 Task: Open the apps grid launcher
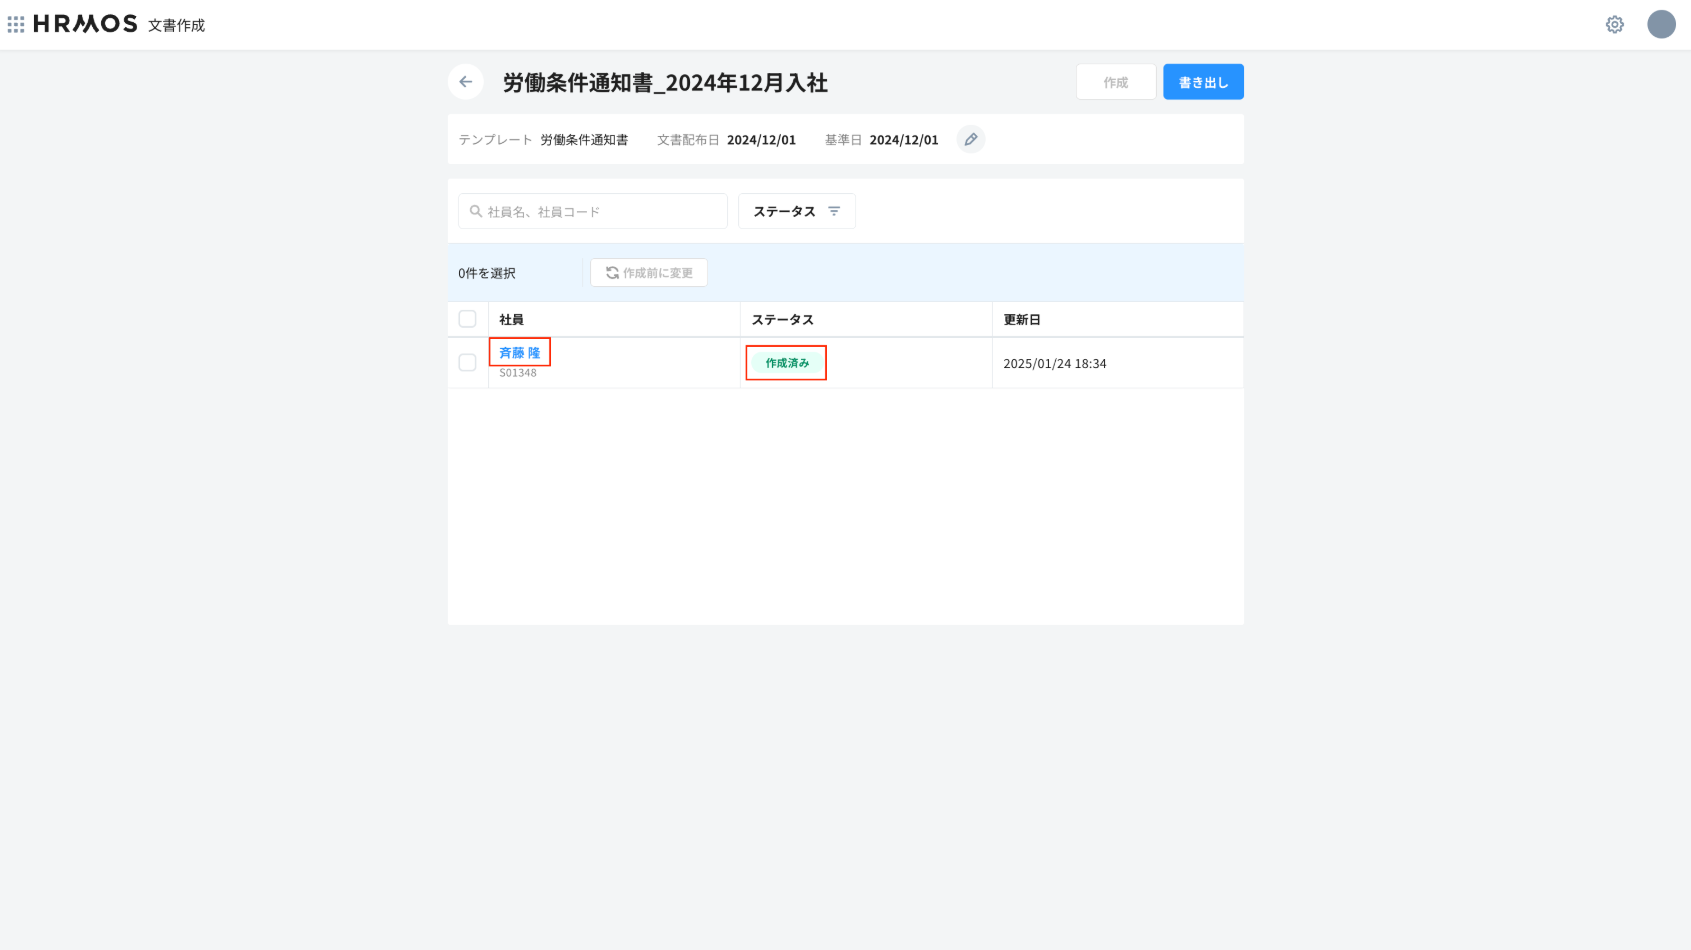(x=16, y=24)
